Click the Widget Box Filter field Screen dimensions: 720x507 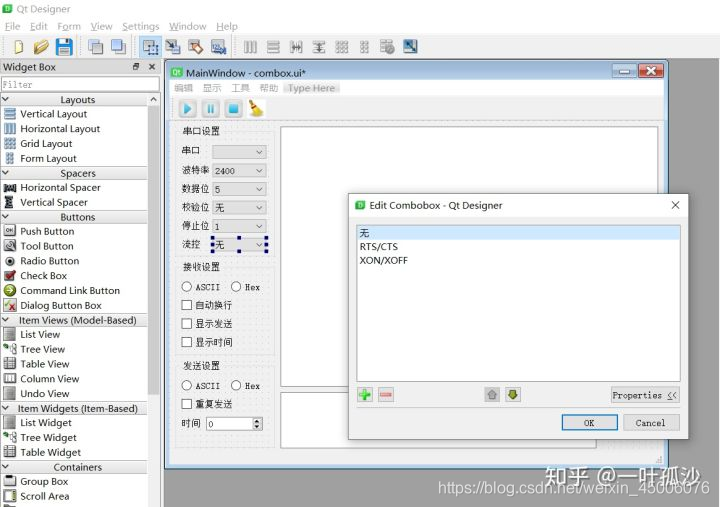point(80,84)
